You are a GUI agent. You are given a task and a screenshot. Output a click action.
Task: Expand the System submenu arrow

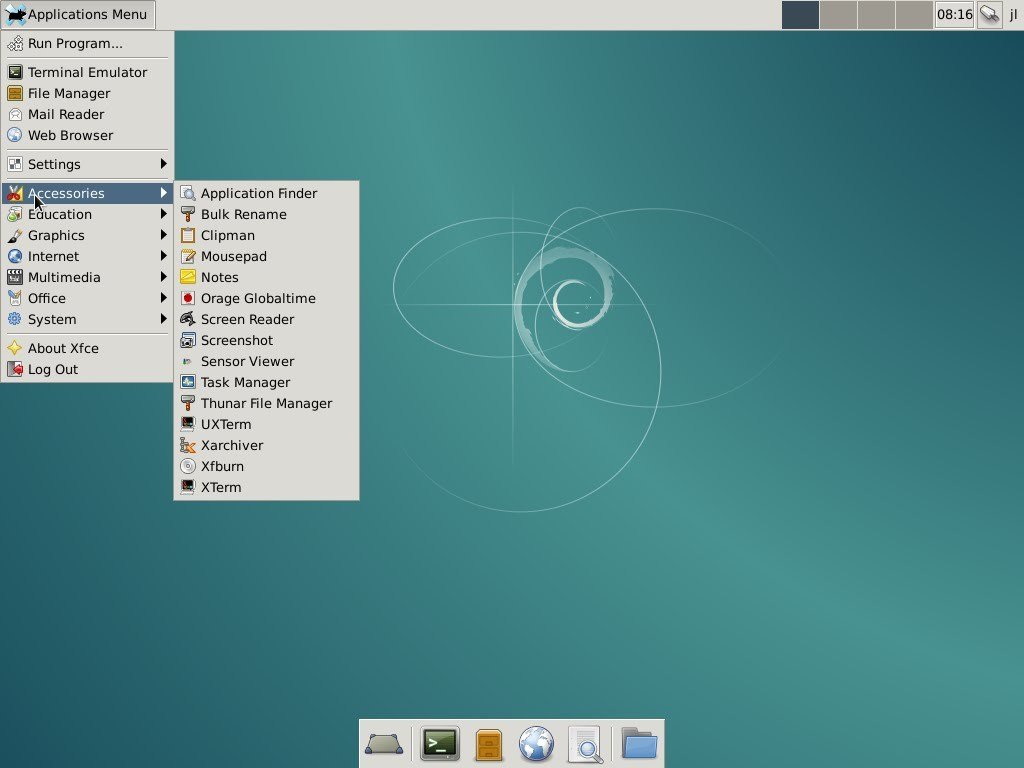pos(163,319)
